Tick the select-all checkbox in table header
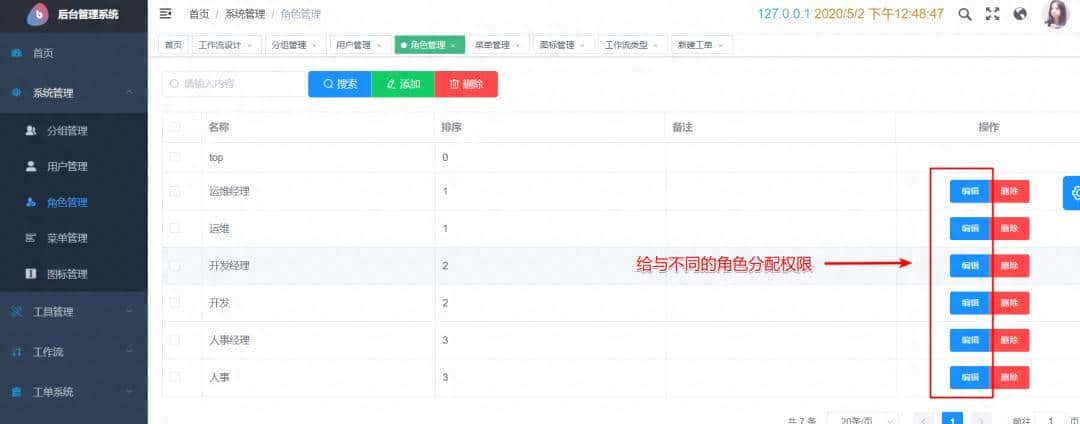1080x424 pixels. point(174,127)
